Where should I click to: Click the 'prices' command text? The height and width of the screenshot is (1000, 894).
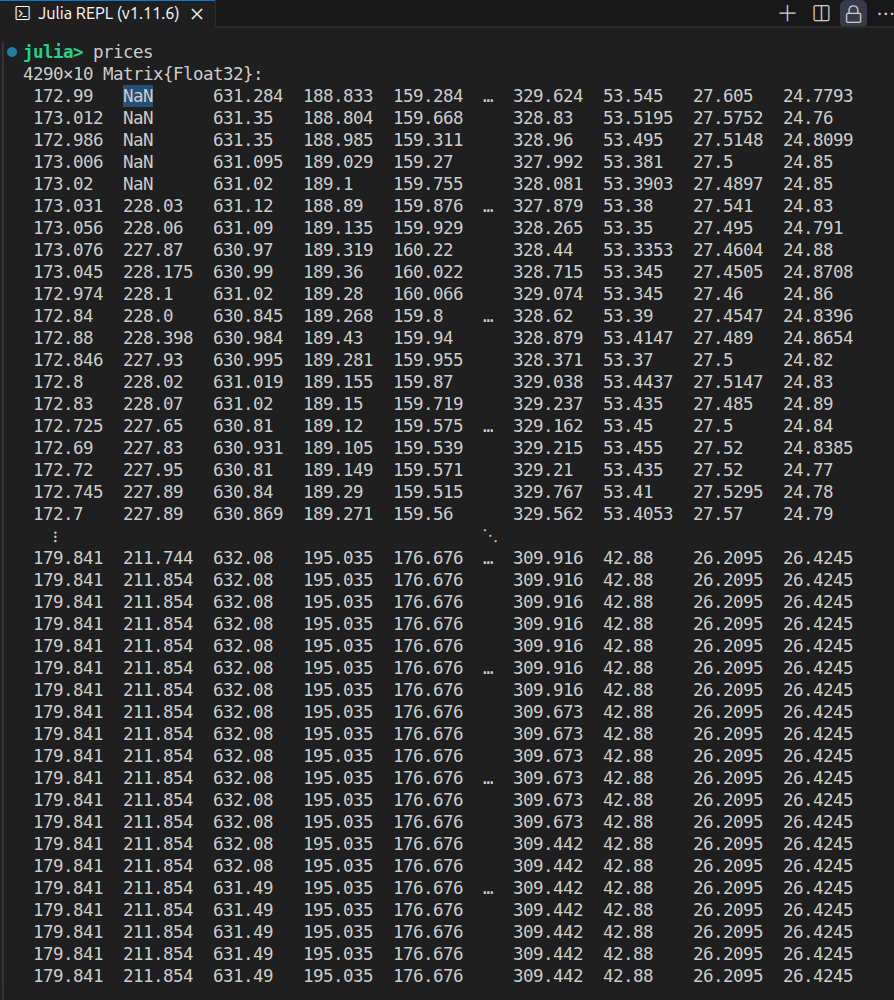coord(123,52)
